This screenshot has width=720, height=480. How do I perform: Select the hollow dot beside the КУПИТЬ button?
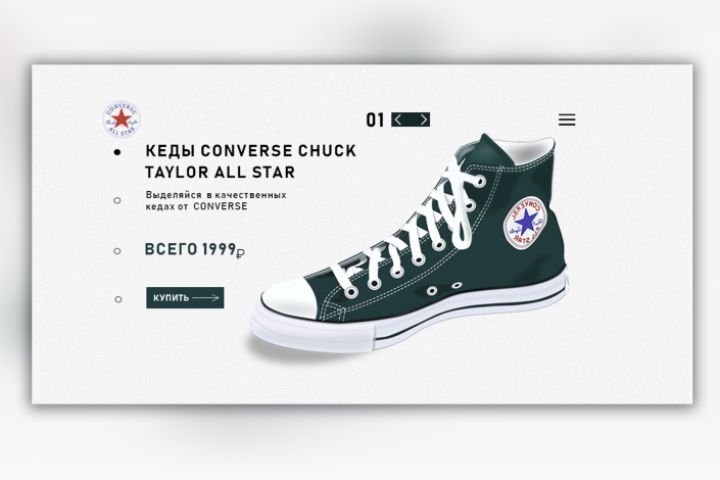[118, 299]
